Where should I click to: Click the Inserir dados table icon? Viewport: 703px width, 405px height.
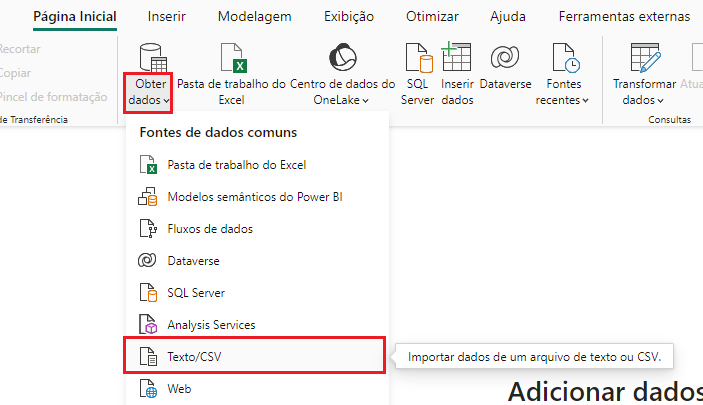click(456, 57)
